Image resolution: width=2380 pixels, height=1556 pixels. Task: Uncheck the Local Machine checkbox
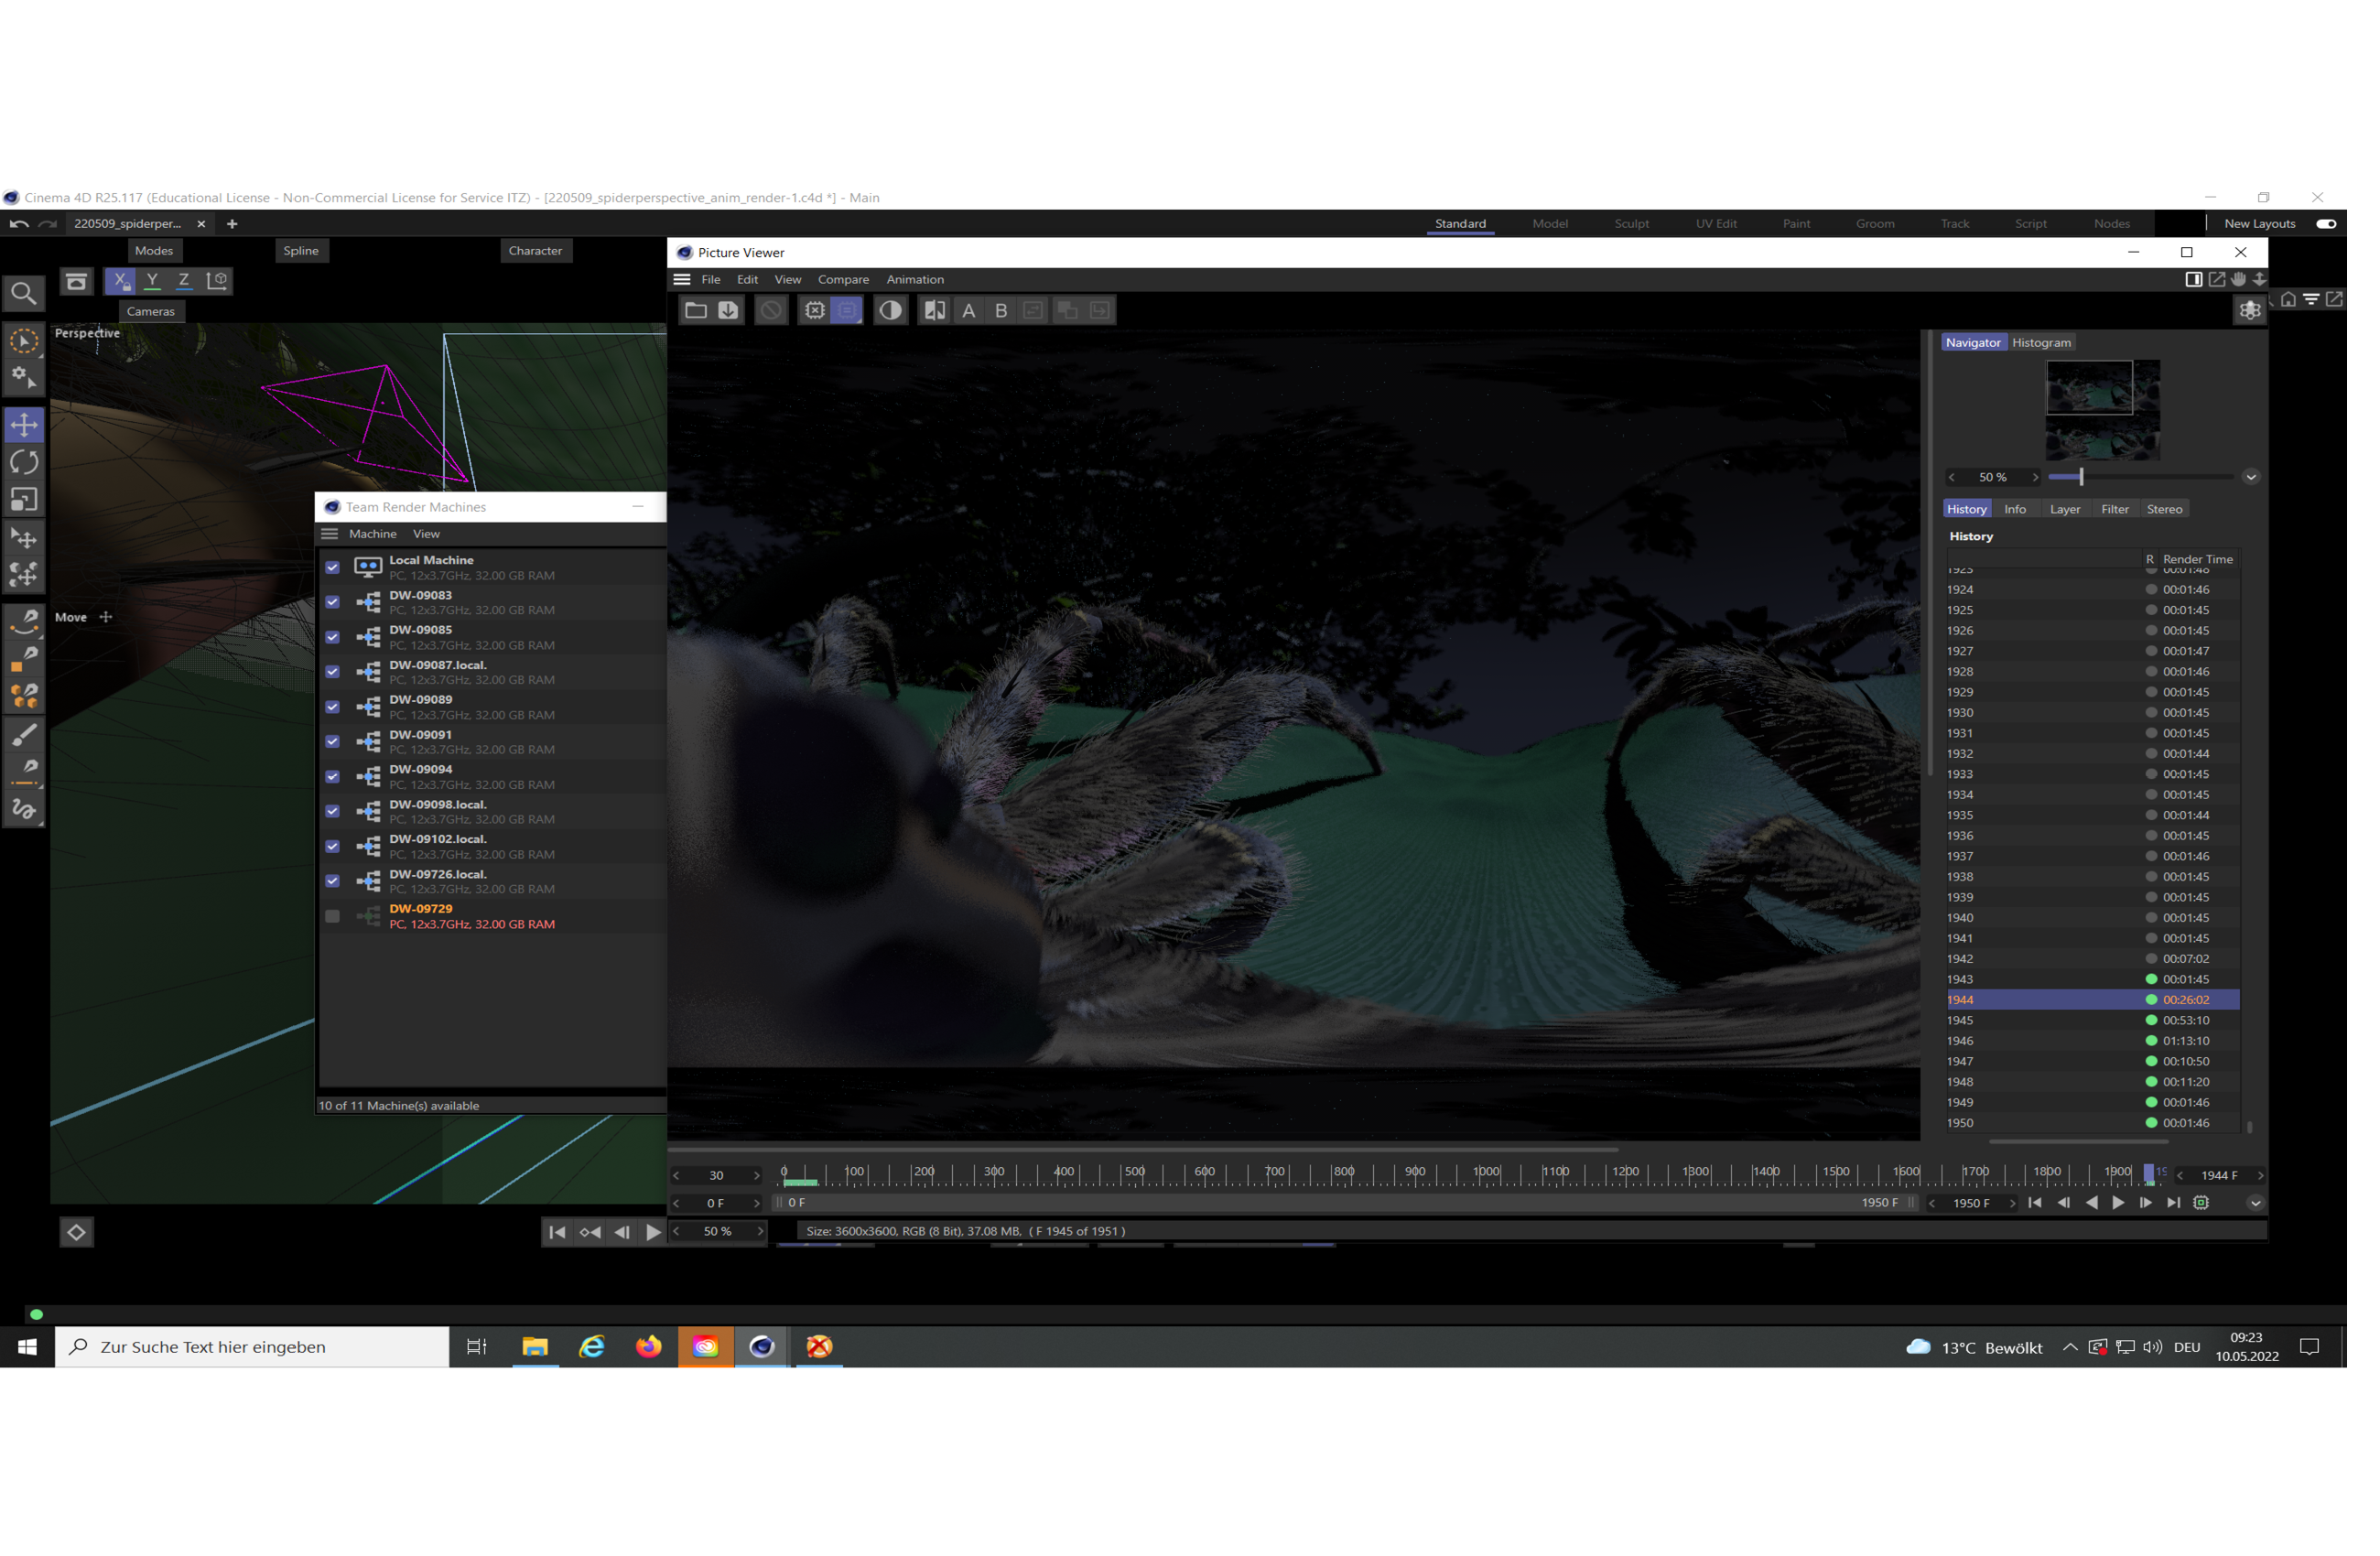click(x=333, y=568)
